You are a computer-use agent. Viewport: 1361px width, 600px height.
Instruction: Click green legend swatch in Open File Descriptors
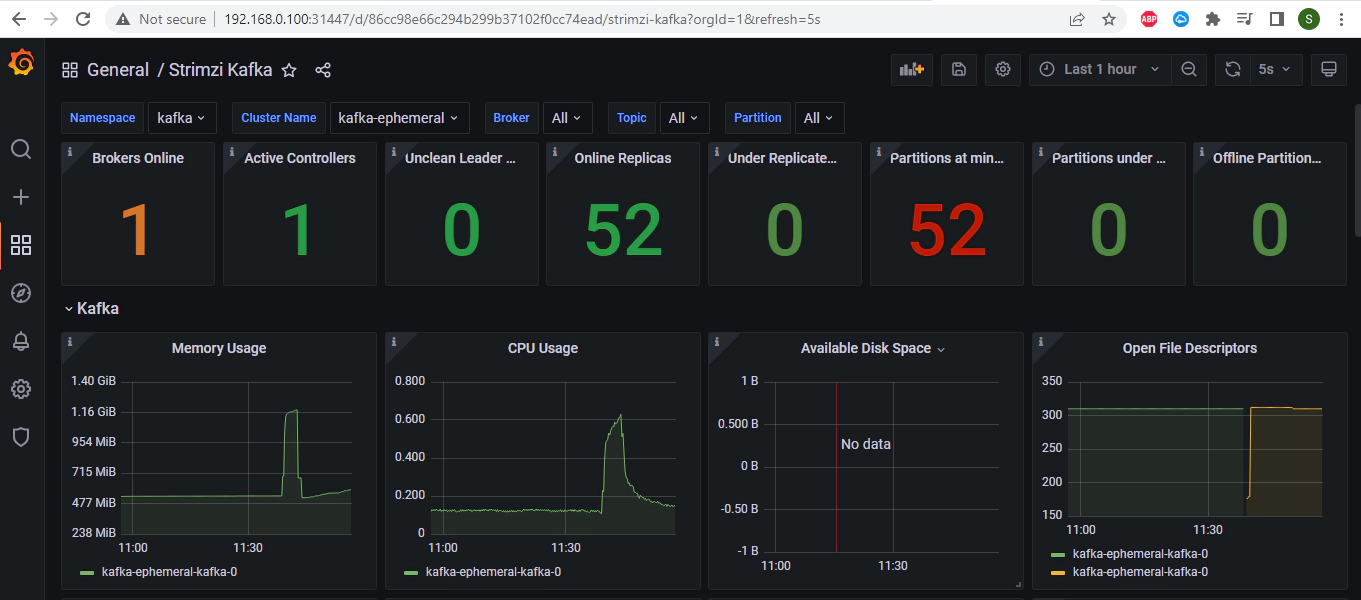pos(1057,554)
